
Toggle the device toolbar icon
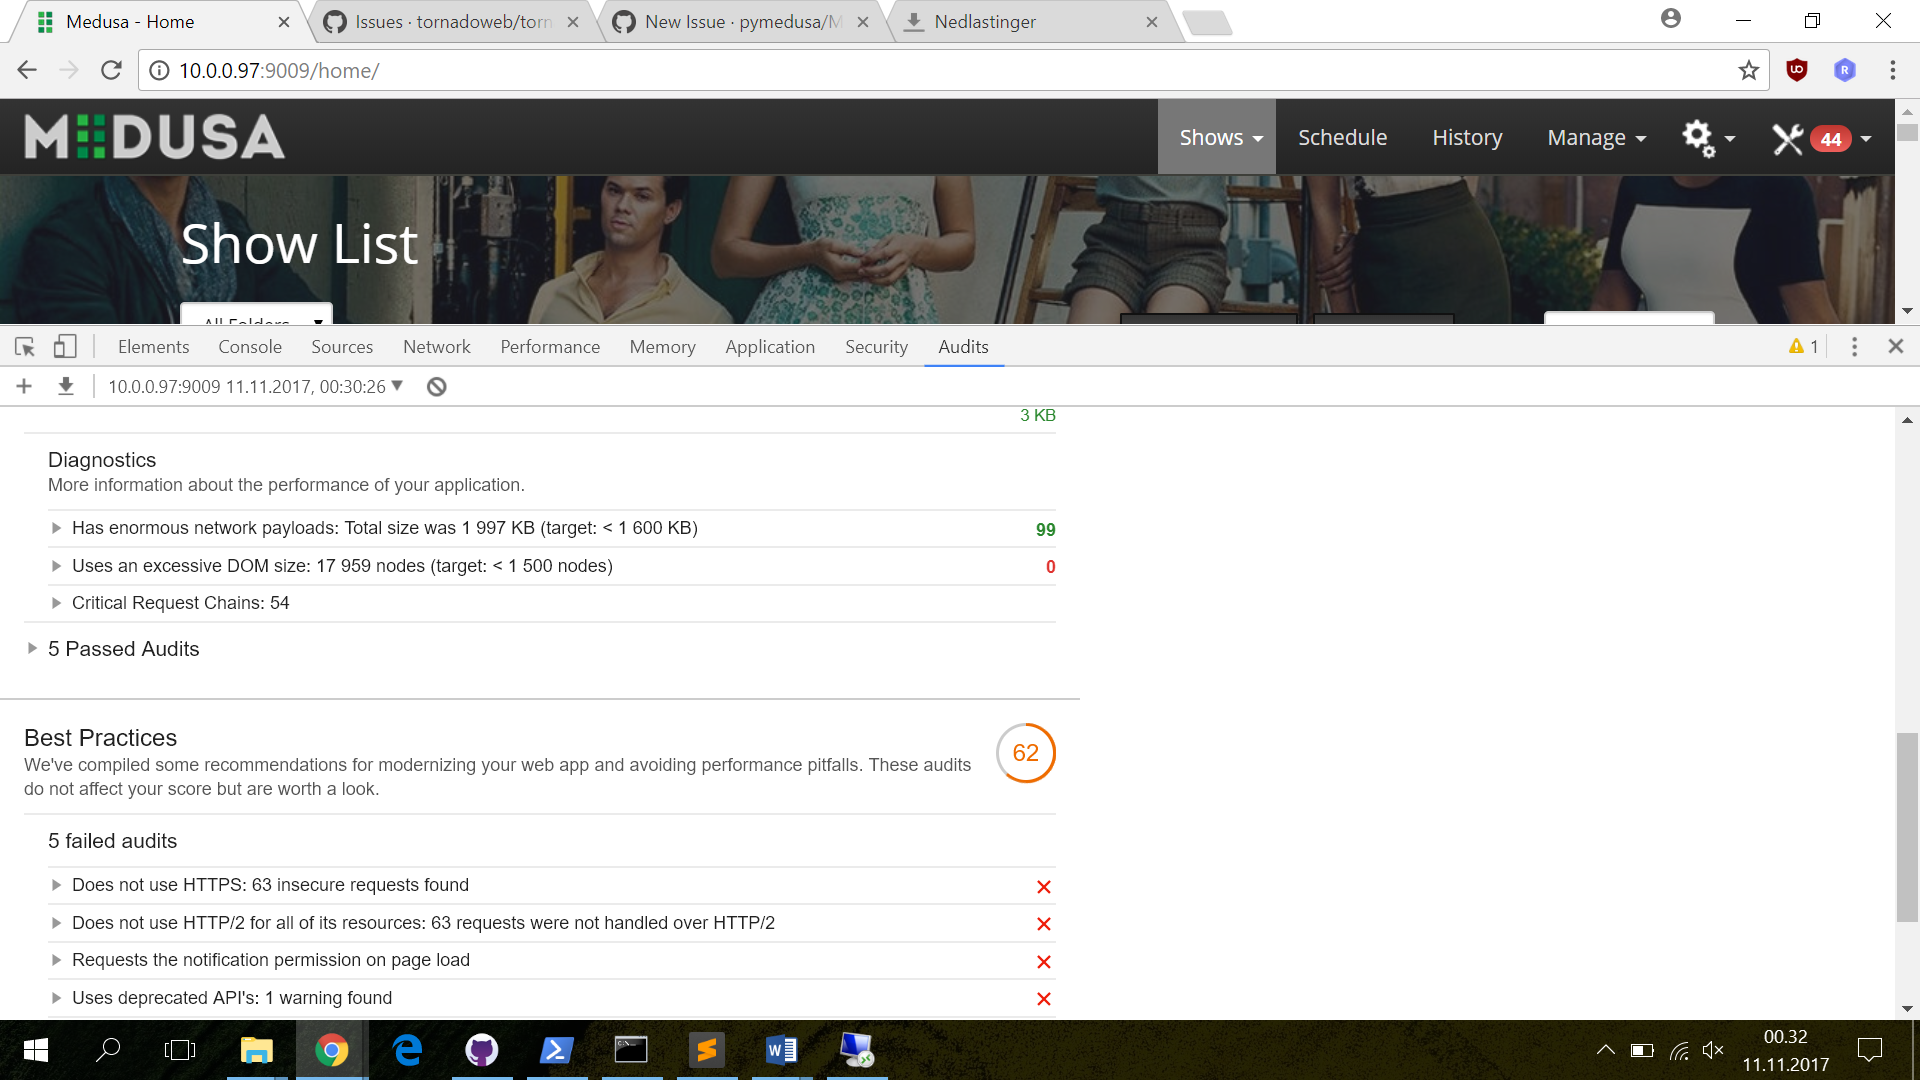[65, 346]
